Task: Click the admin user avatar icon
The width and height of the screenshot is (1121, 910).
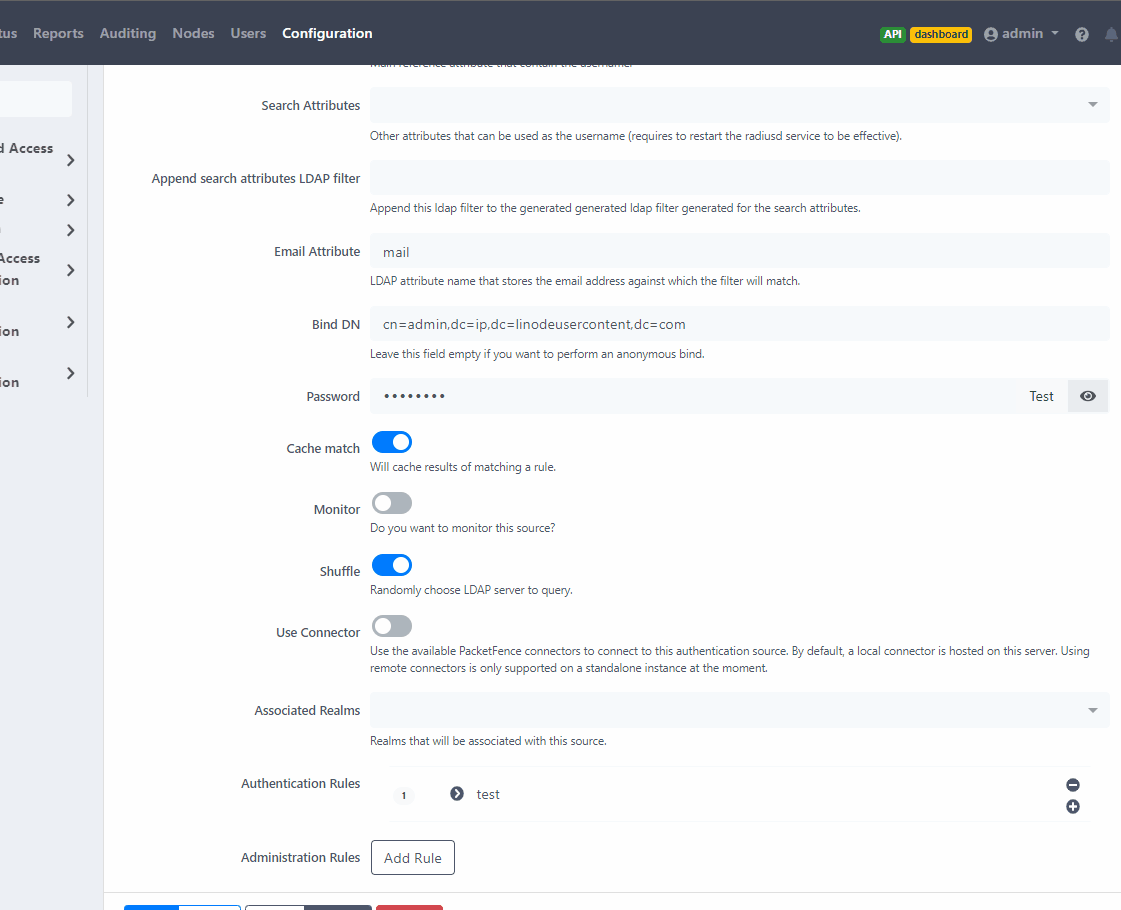Action: click(989, 33)
